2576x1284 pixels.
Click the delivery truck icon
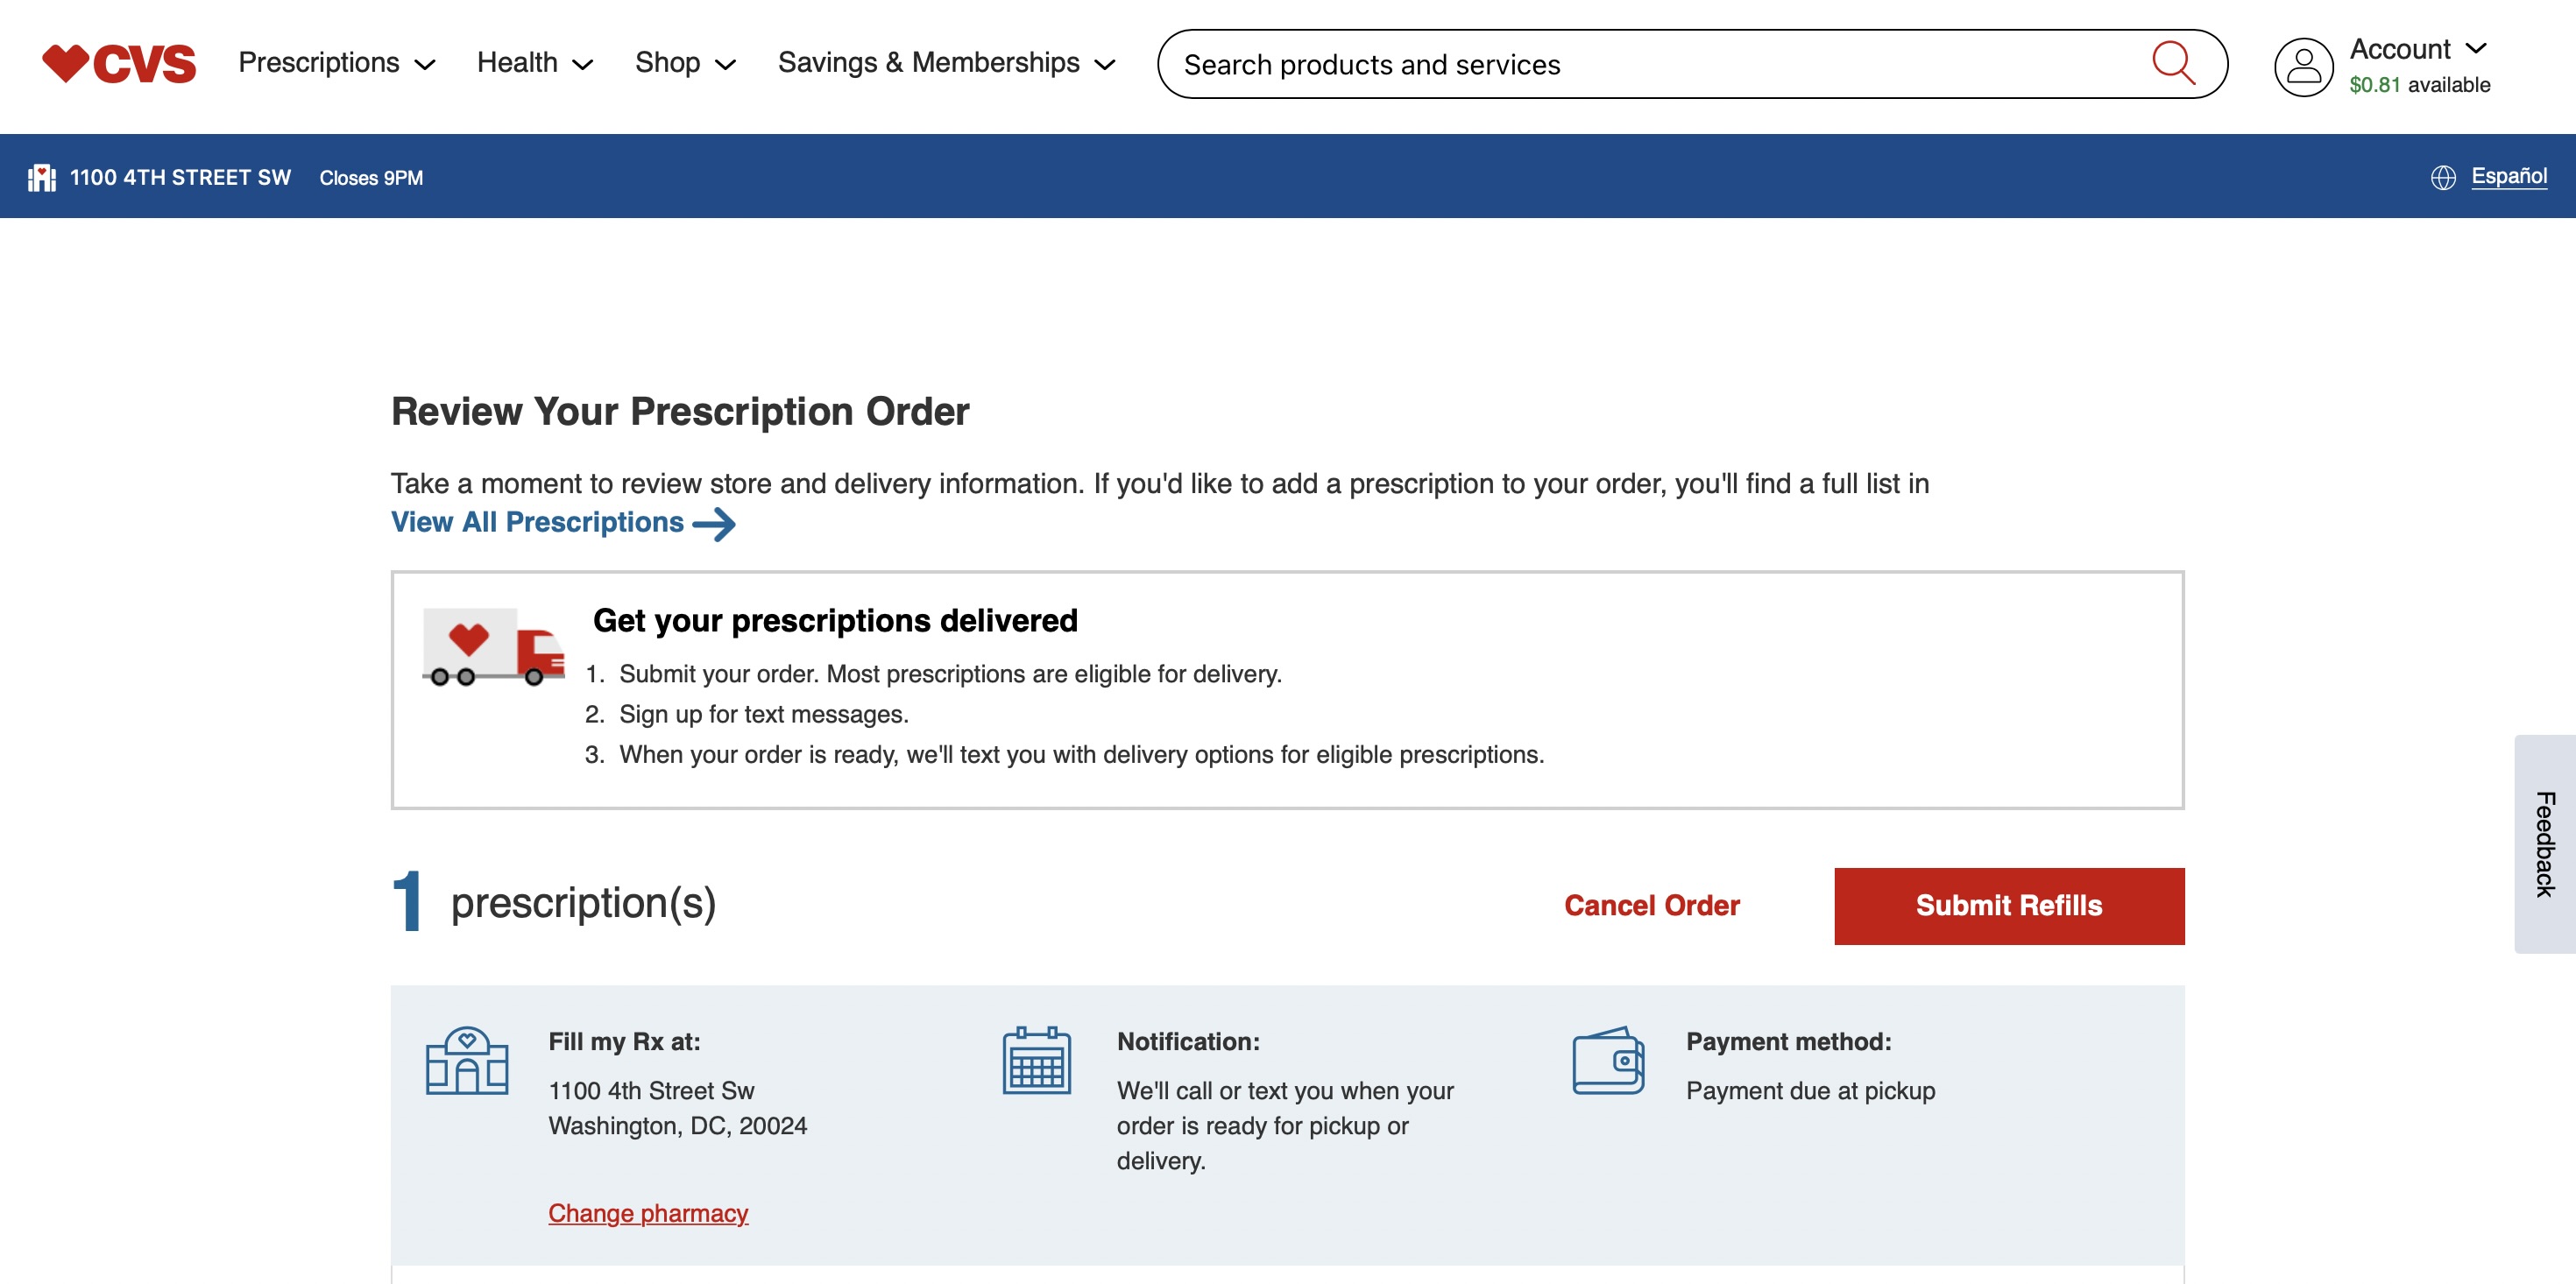(493, 647)
